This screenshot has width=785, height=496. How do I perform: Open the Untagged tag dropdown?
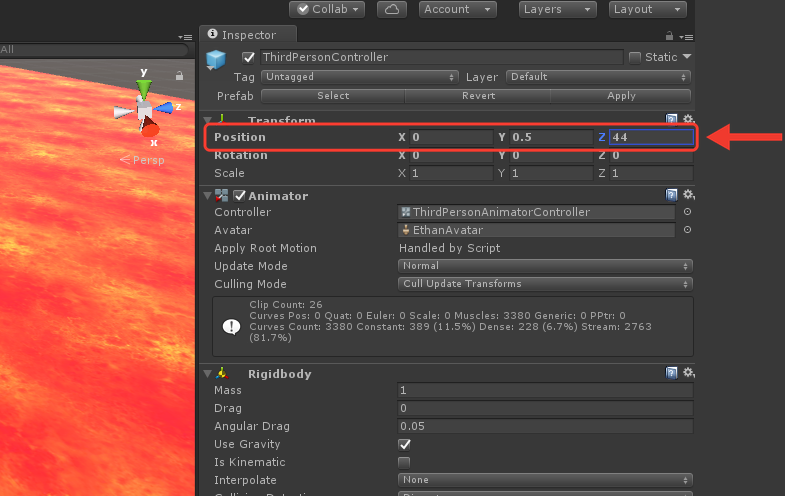[359, 77]
